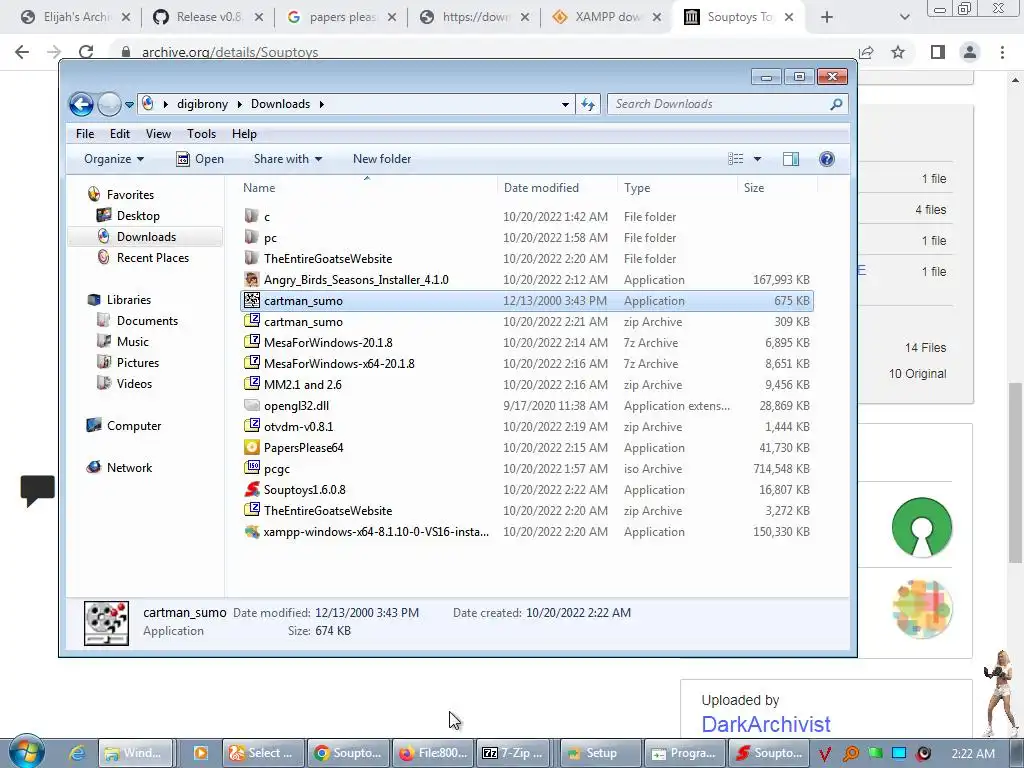Click the change view icon
The height and width of the screenshot is (768, 1024).
click(x=736, y=159)
